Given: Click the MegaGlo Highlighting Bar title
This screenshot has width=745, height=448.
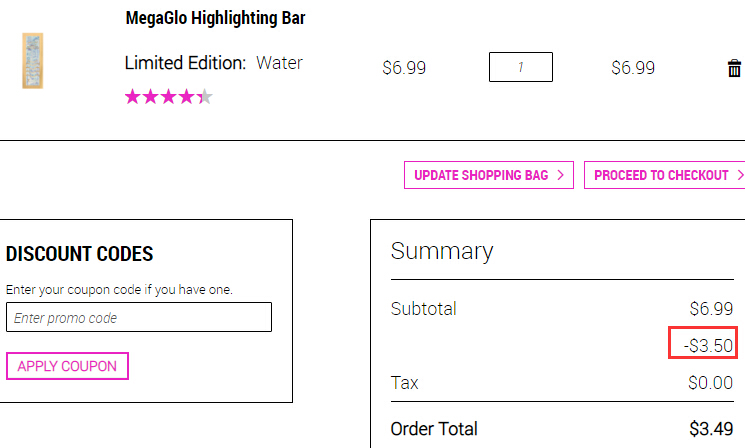Looking at the screenshot, I should pyautogui.click(x=215, y=18).
